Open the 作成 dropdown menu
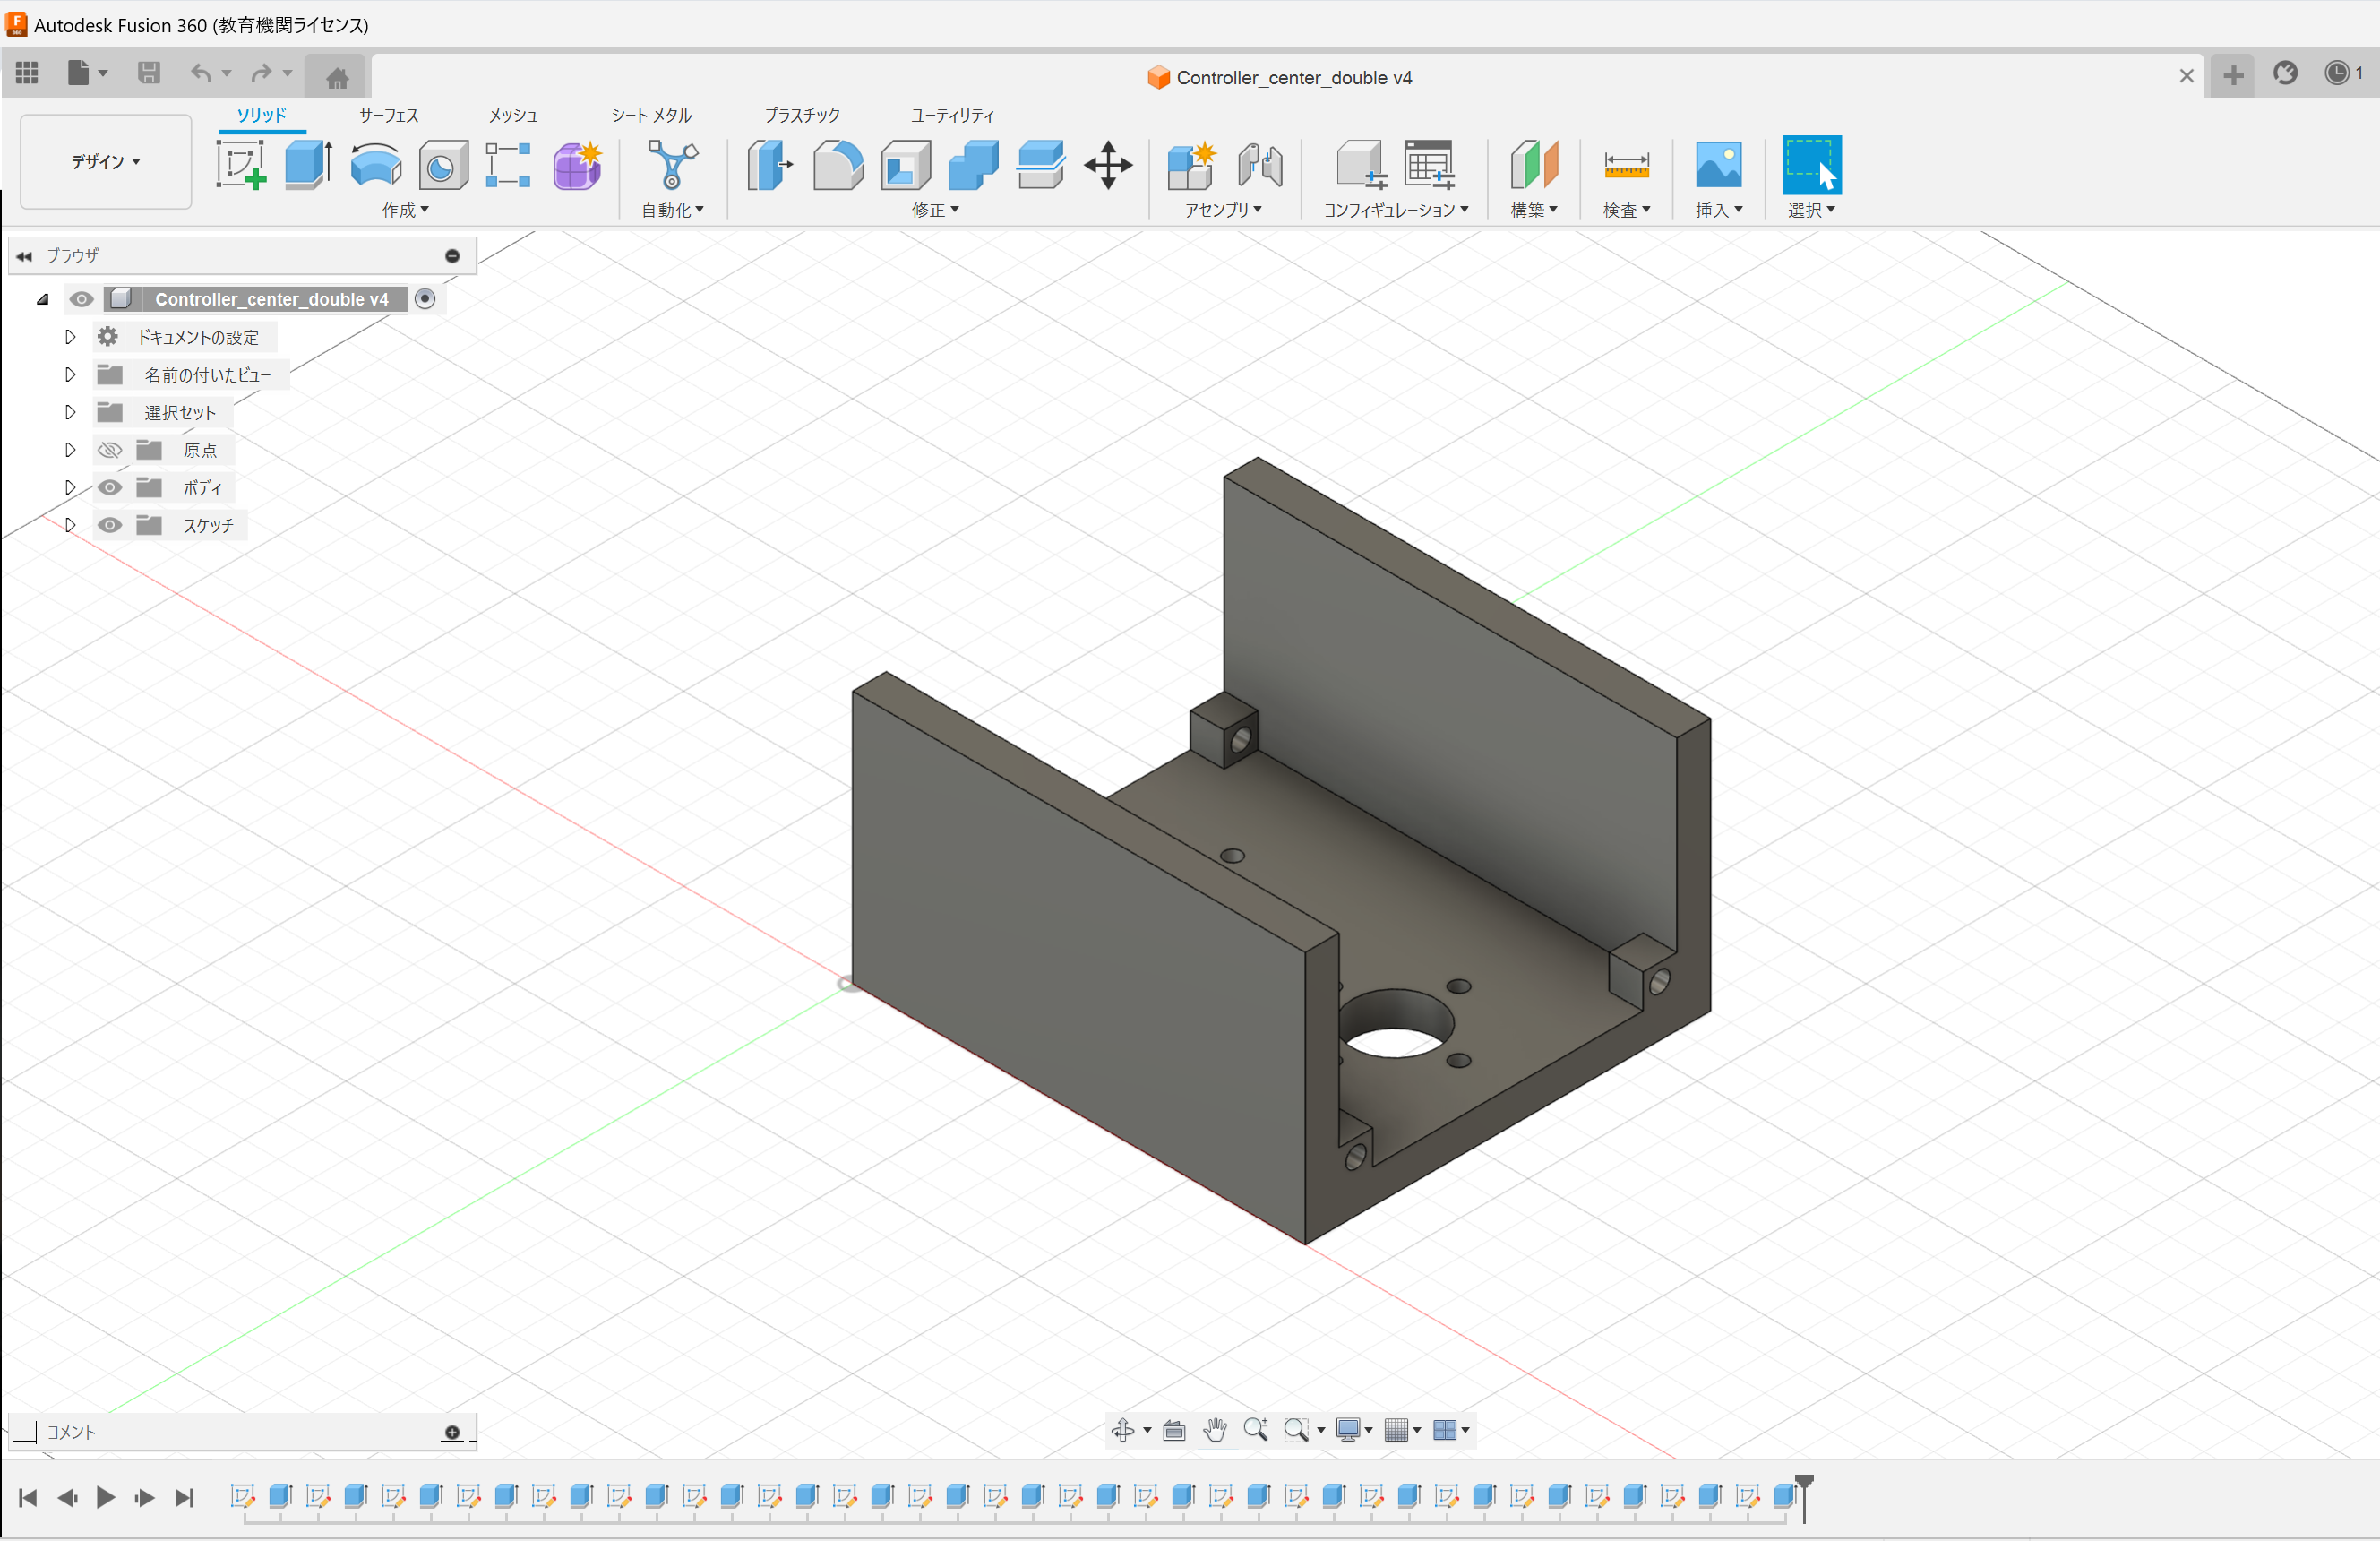The height and width of the screenshot is (1541, 2380). click(x=405, y=210)
